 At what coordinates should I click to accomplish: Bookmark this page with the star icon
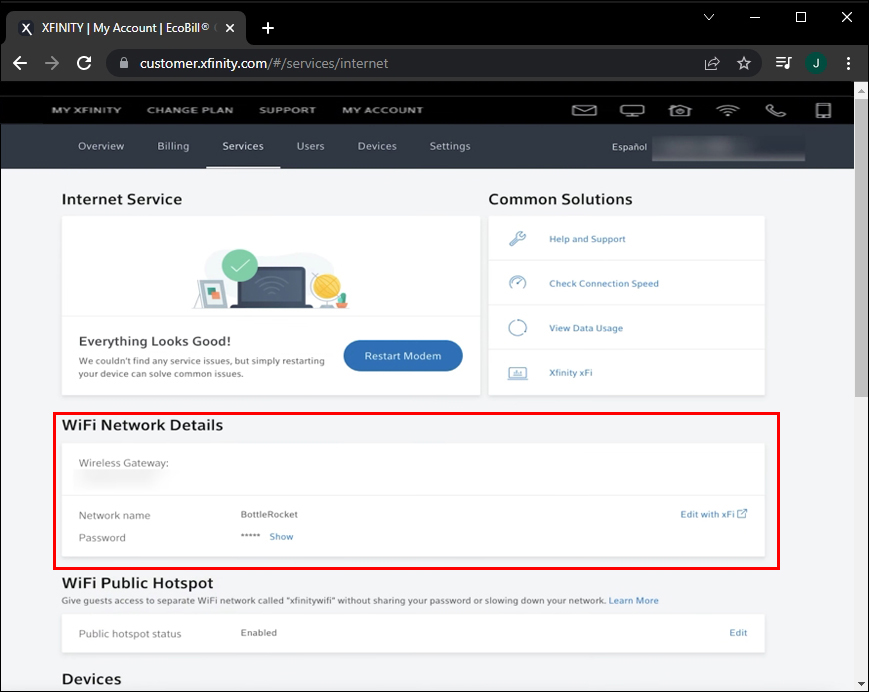(x=744, y=63)
